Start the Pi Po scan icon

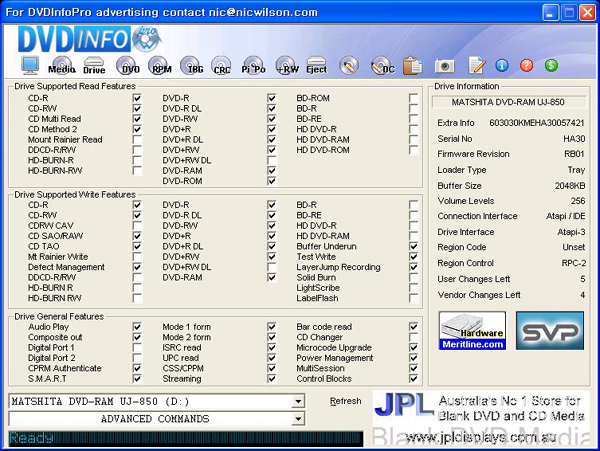(253, 65)
